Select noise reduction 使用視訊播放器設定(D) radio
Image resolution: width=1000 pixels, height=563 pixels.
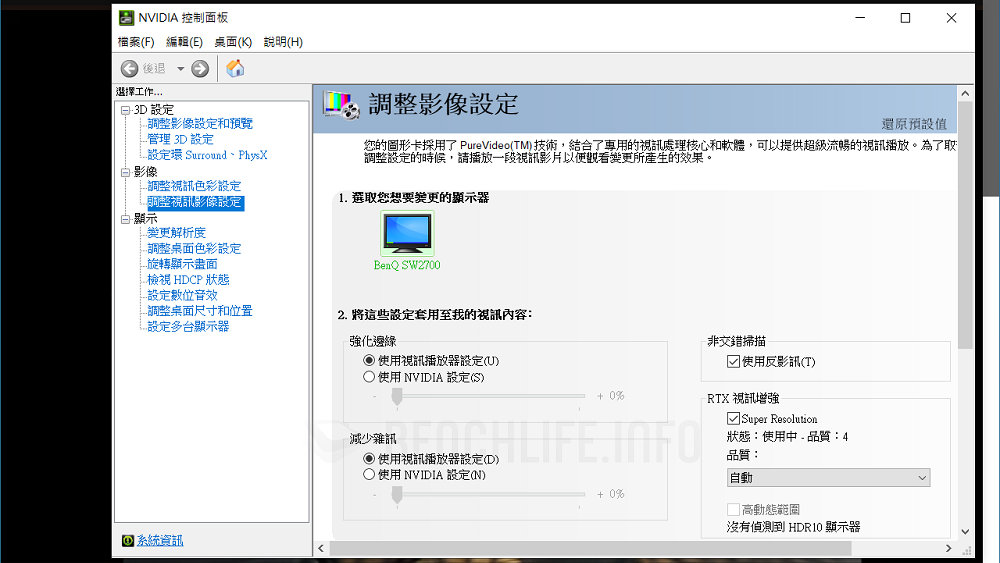[x=369, y=458]
